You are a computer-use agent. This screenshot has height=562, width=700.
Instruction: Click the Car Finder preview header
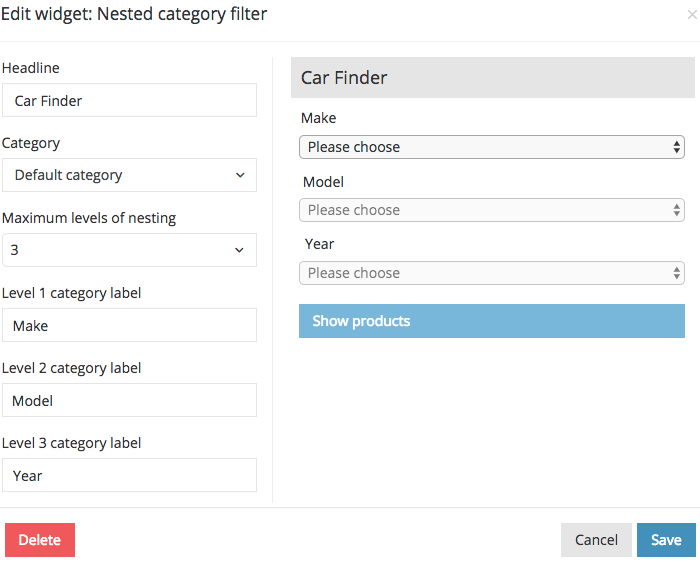pos(492,78)
